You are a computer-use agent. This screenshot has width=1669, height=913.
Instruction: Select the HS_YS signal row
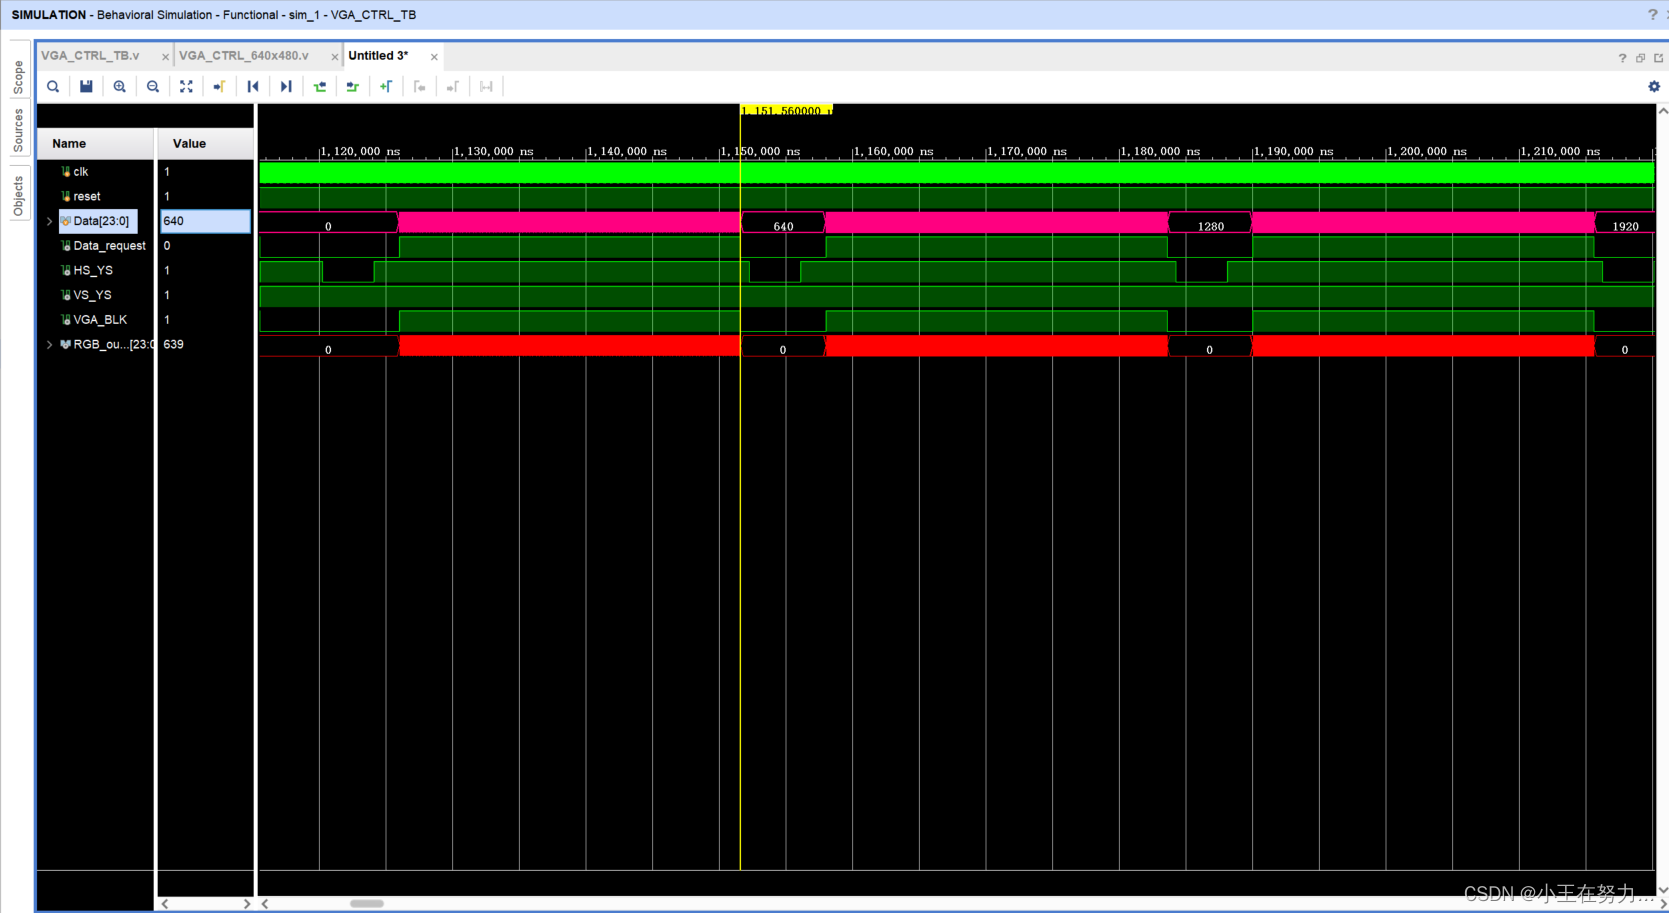pos(95,270)
